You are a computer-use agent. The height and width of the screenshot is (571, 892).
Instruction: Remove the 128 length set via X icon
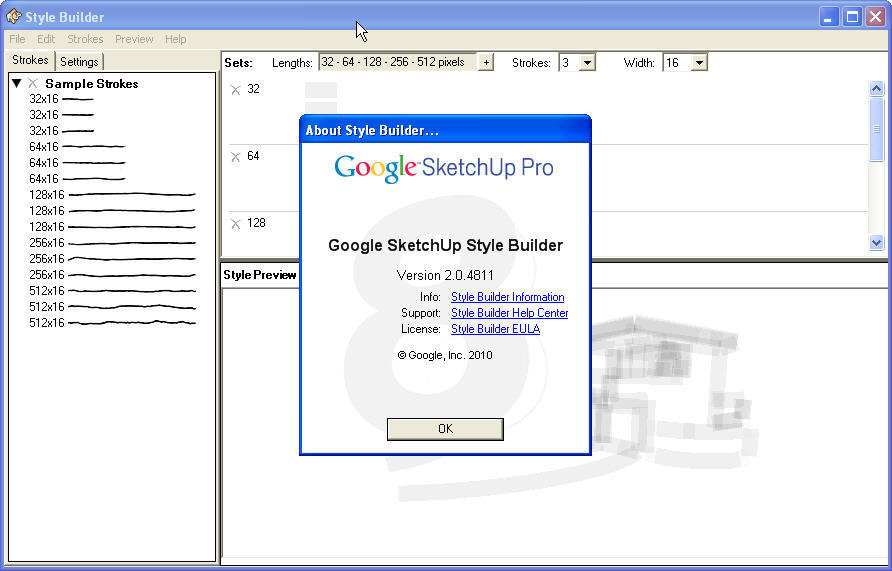[x=236, y=224]
